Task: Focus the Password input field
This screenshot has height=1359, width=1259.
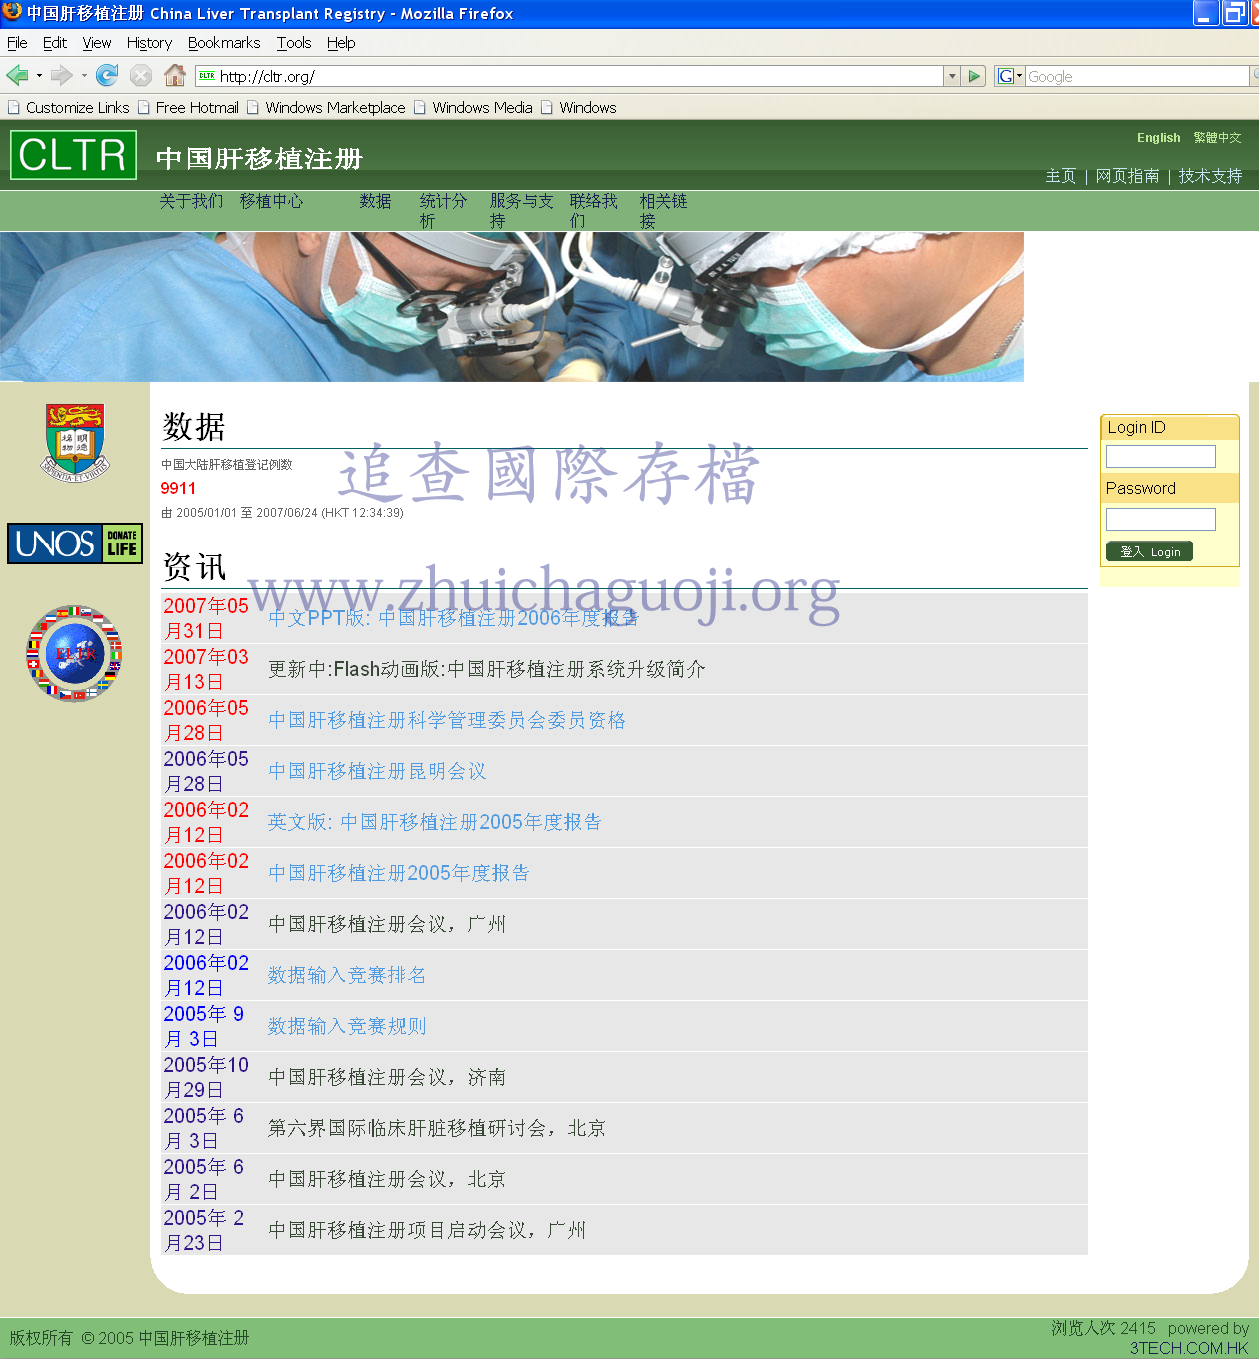Action: pos(1160,519)
